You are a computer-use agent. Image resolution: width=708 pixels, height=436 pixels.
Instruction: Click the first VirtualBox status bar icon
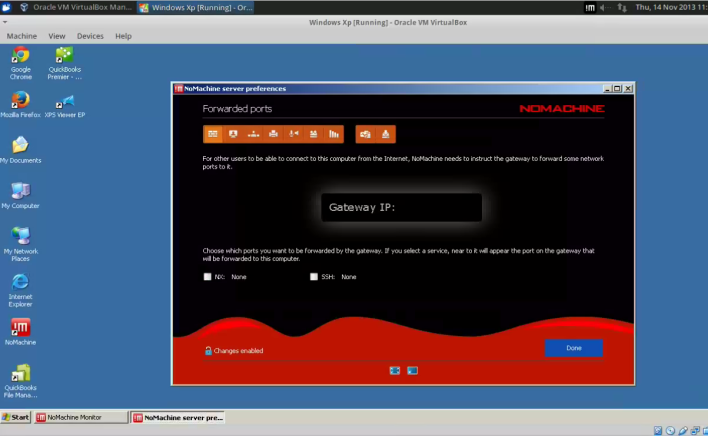click(658, 431)
